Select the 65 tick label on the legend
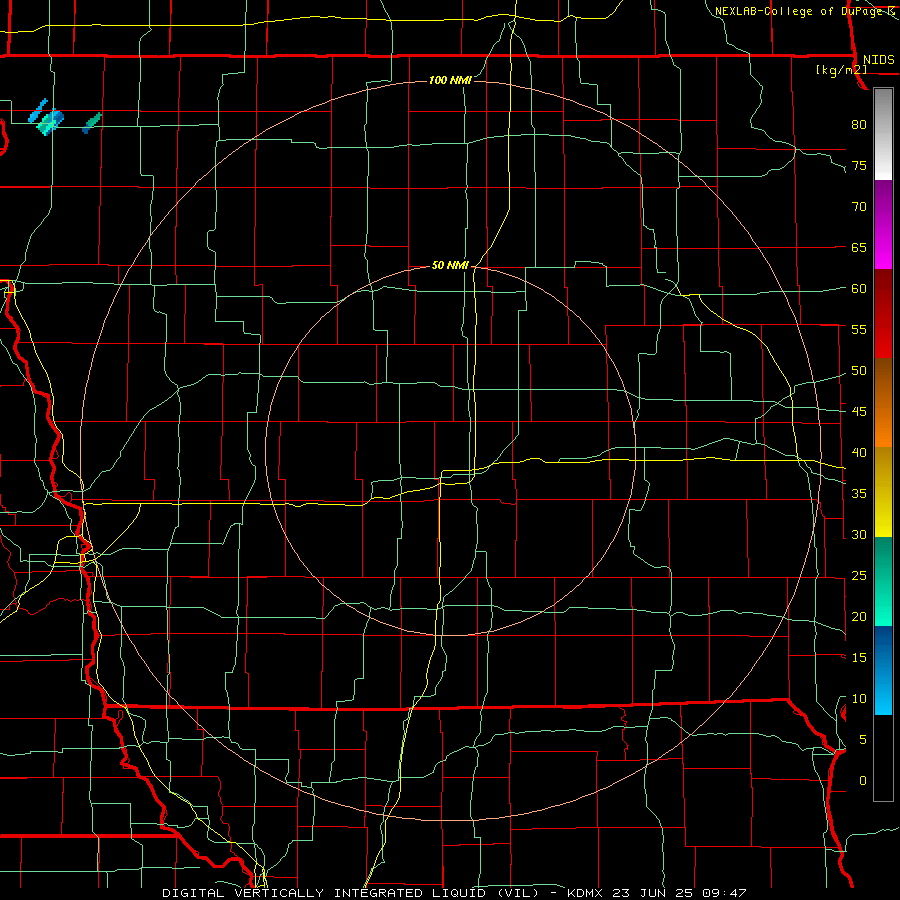900x900 pixels. (x=859, y=247)
